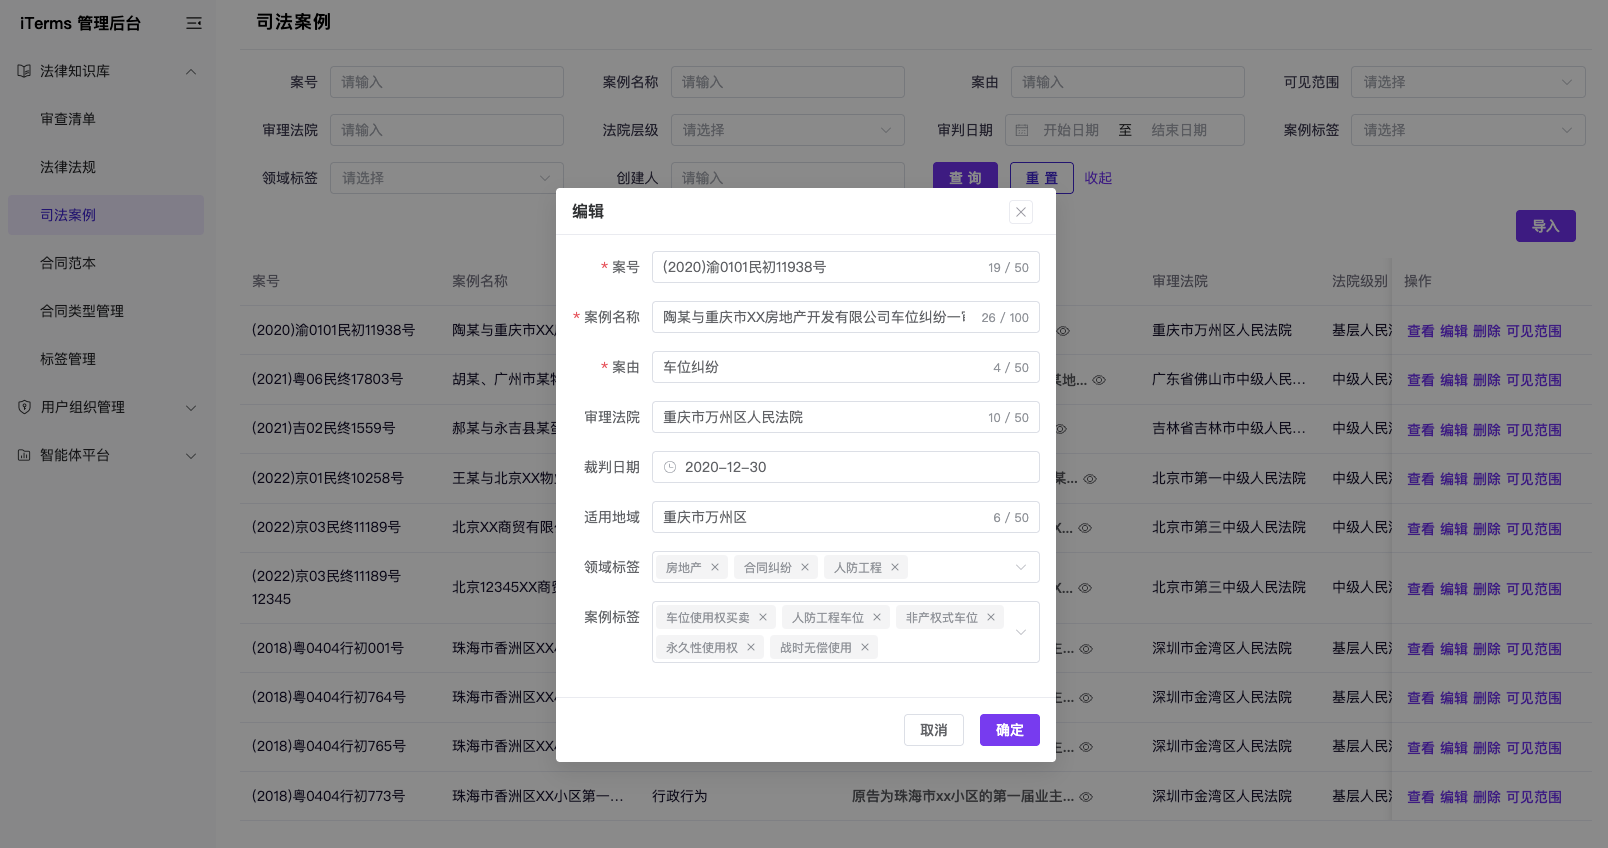Remove the 人防工程 tag from 领域标签
This screenshot has height=848, width=1608.
pyautogui.click(x=895, y=567)
